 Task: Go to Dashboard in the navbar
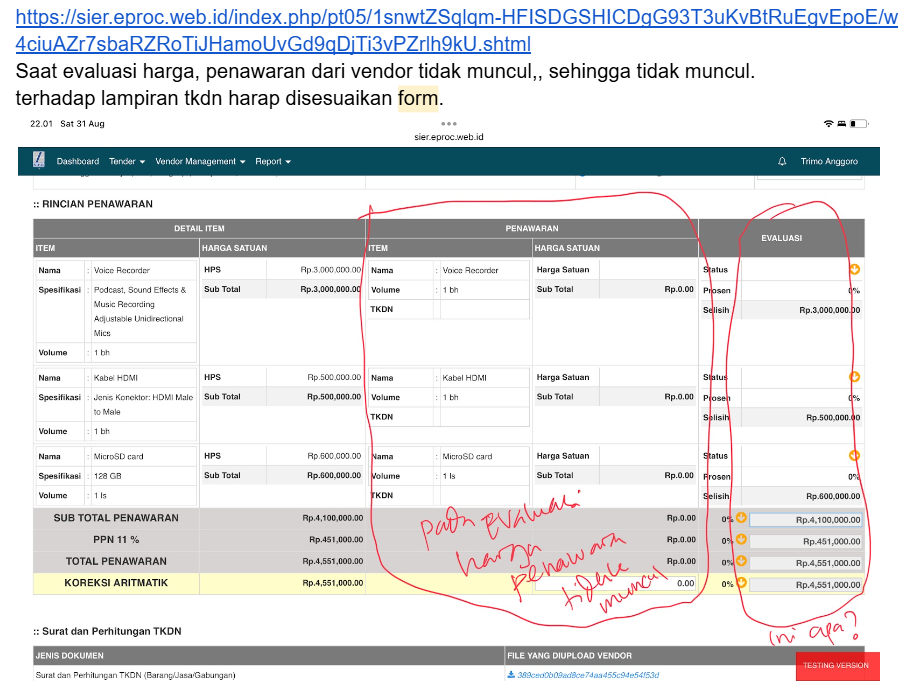78,161
